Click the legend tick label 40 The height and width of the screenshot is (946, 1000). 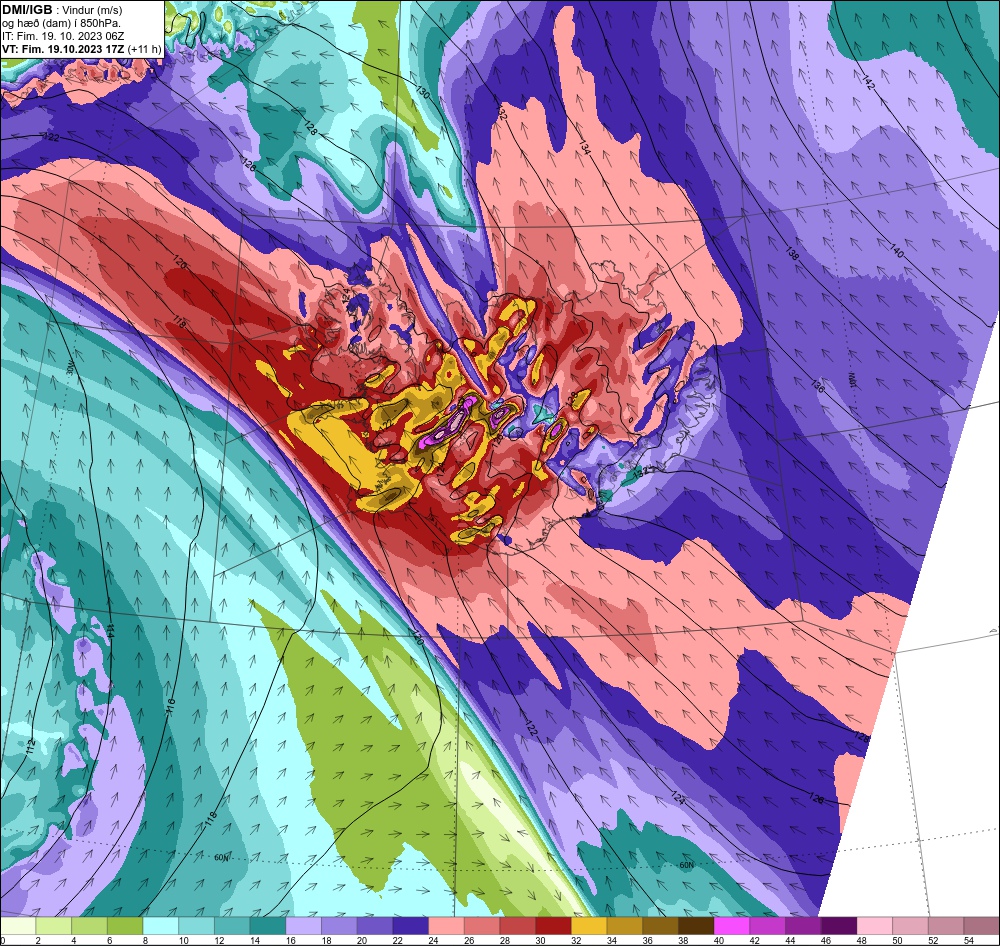coord(719,940)
